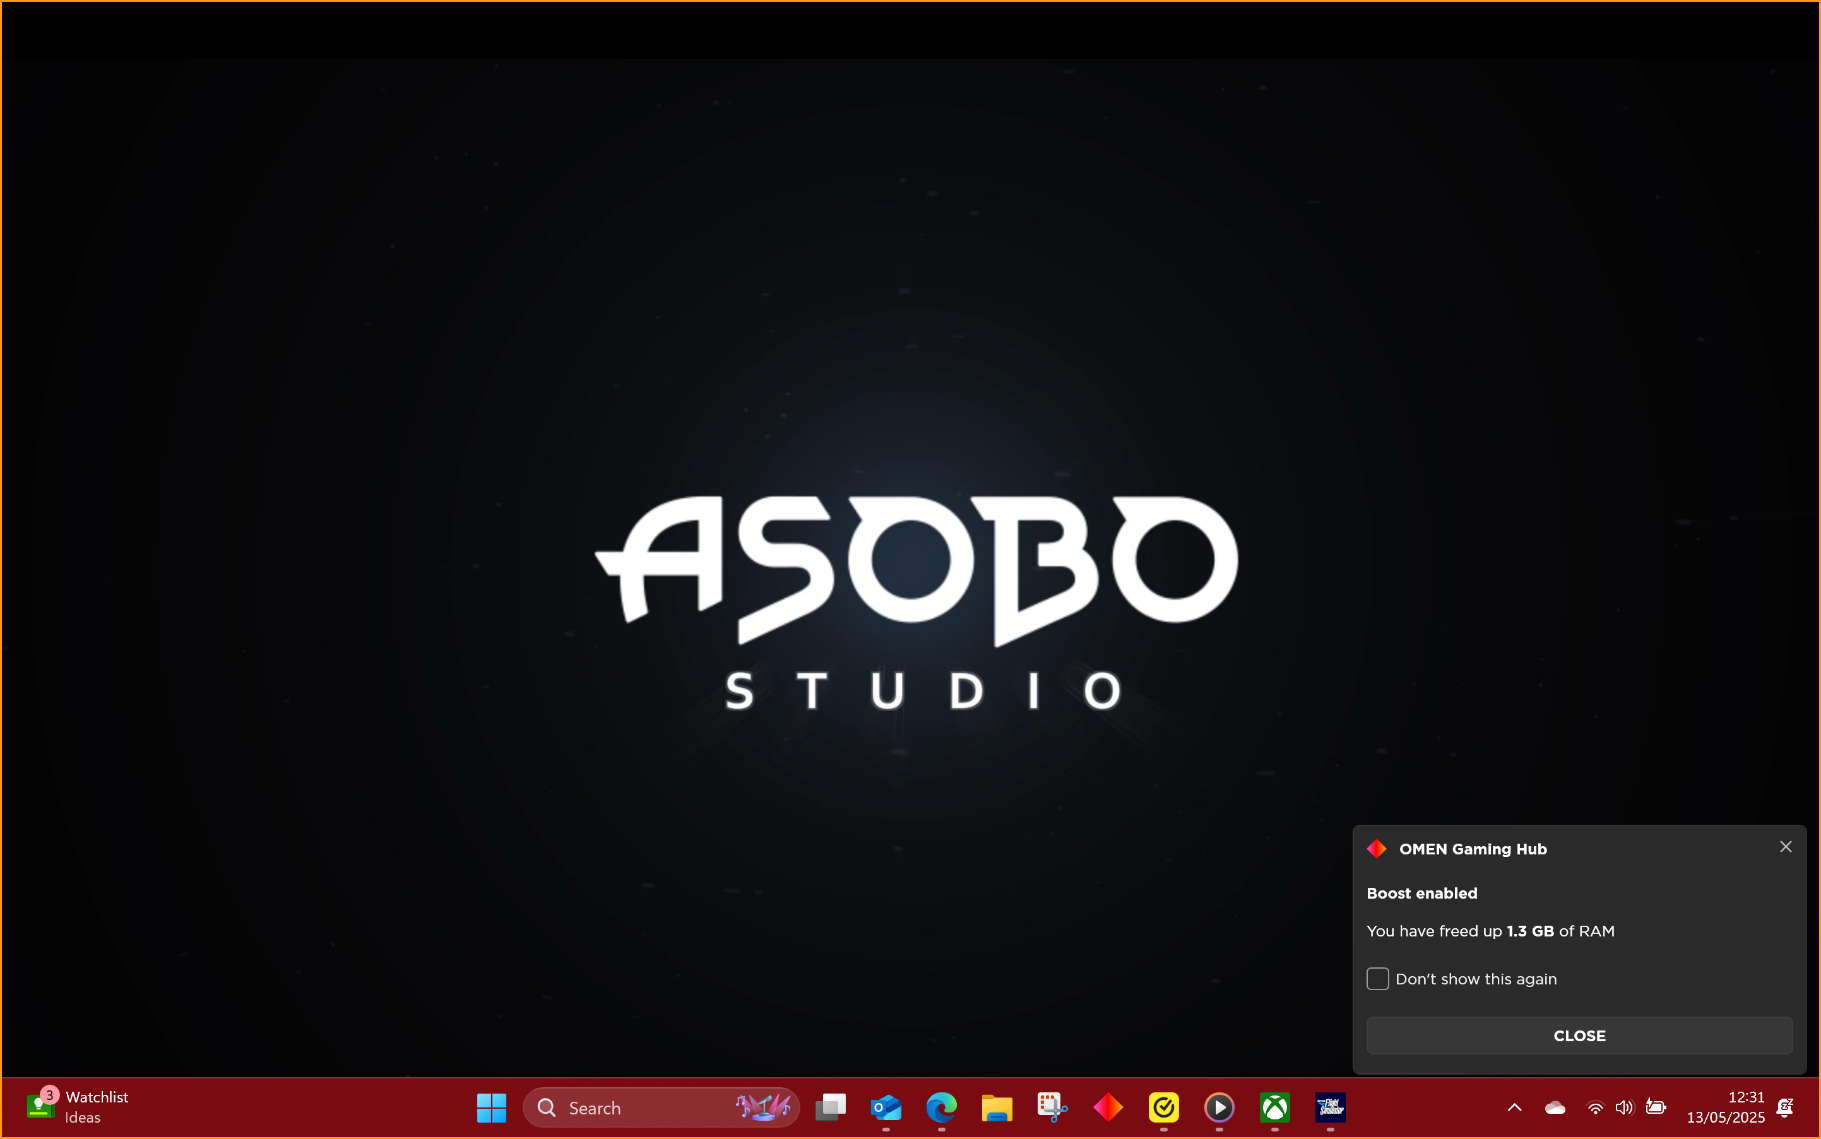Open File Explorer from the taskbar

997,1108
